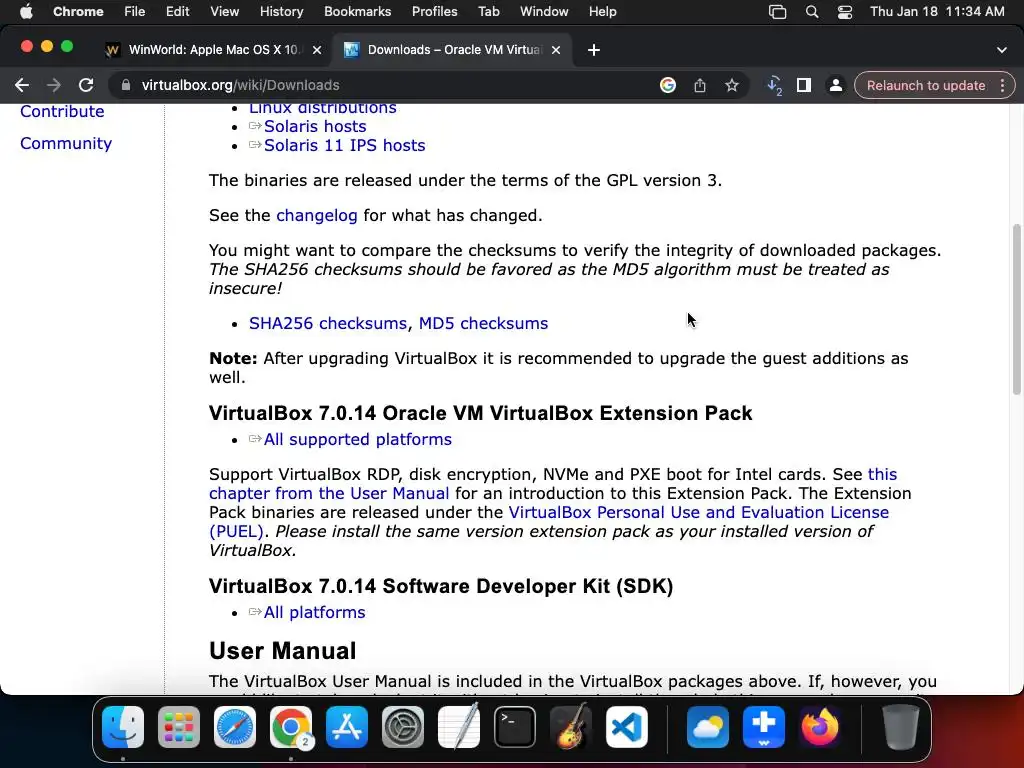Click the Community sidebar link
The width and height of the screenshot is (1024, 768).
pos(66,143)
